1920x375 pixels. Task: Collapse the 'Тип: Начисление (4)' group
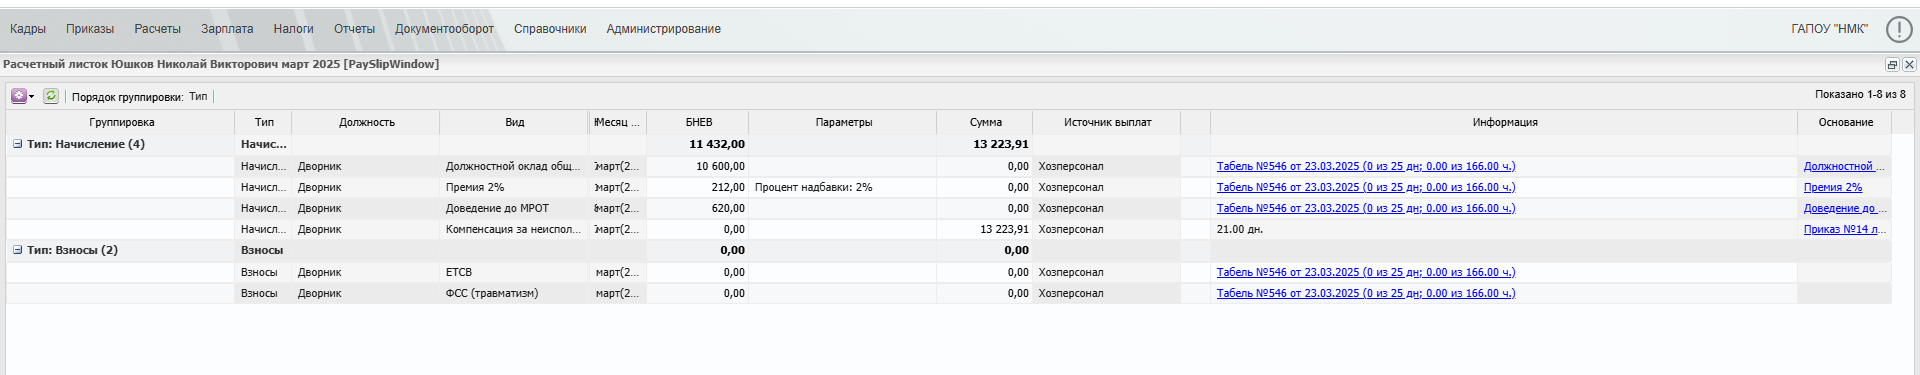point(17,144)
